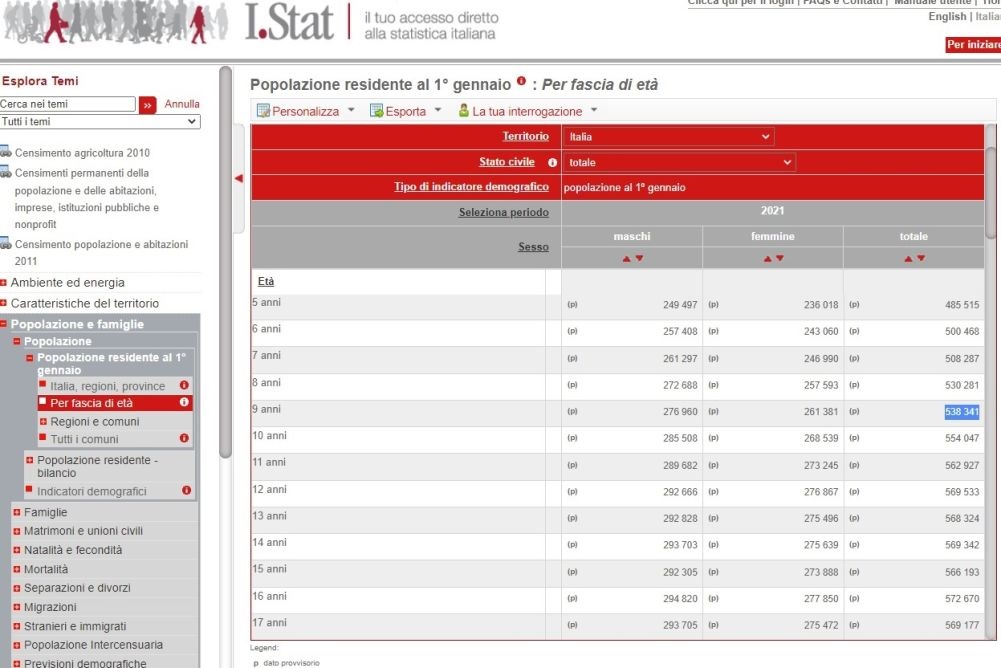Click Sesso dimension link
The width and height of the screenshot is (1001, 668).
click(x=533, y=247)
